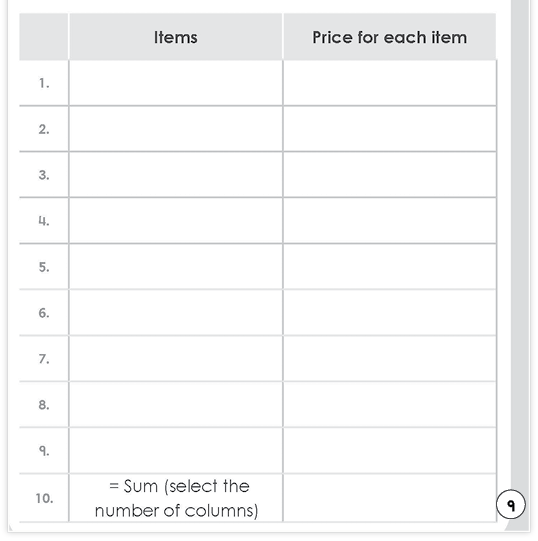The height and width of the screenshot is (541, 538).
Task: Click the Sum formula cell in row 10
Action: point(176,498)
